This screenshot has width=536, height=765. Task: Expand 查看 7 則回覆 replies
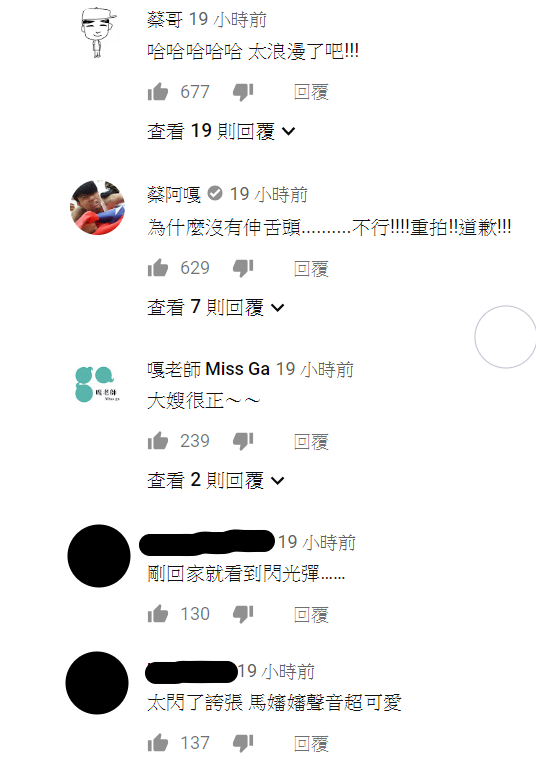point(216,307)
